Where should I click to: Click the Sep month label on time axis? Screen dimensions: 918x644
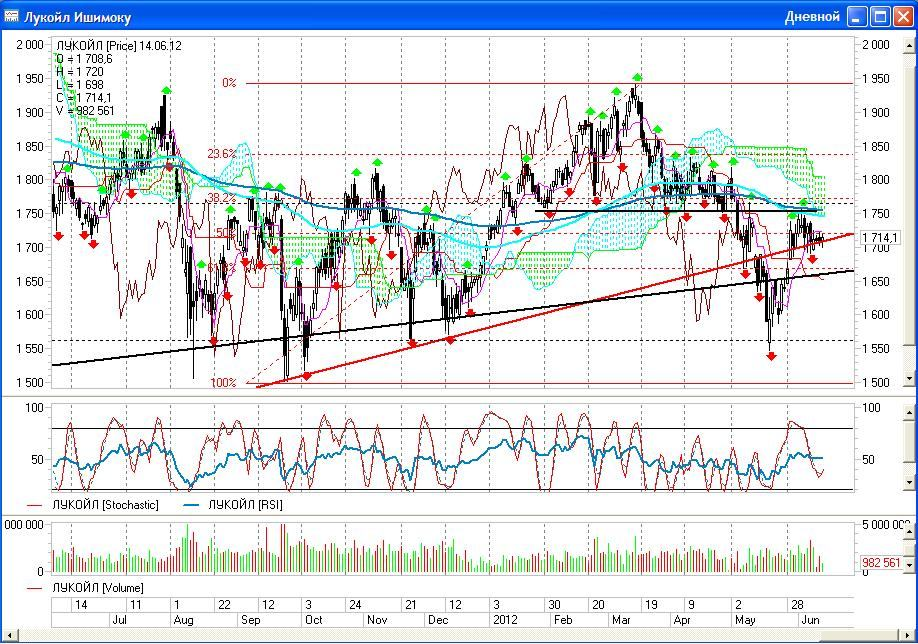point(251,619)
